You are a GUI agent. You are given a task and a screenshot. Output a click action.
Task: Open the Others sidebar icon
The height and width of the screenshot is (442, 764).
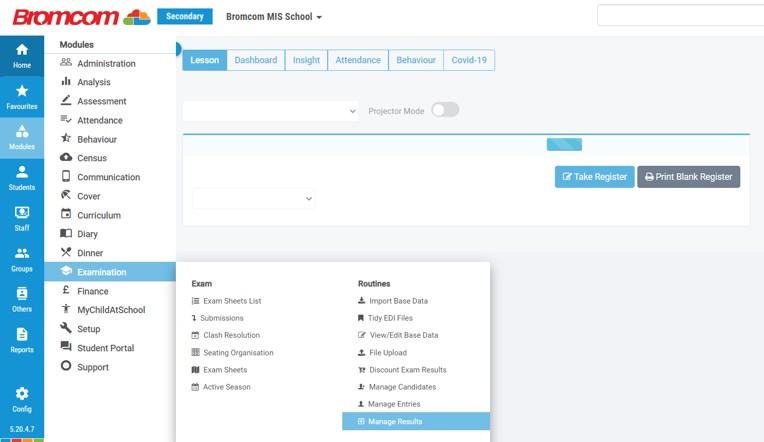coord(22,293)
